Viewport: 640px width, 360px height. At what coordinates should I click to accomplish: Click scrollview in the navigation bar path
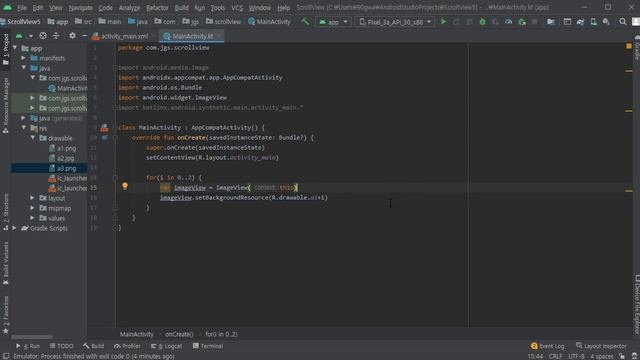click(223, 22)
